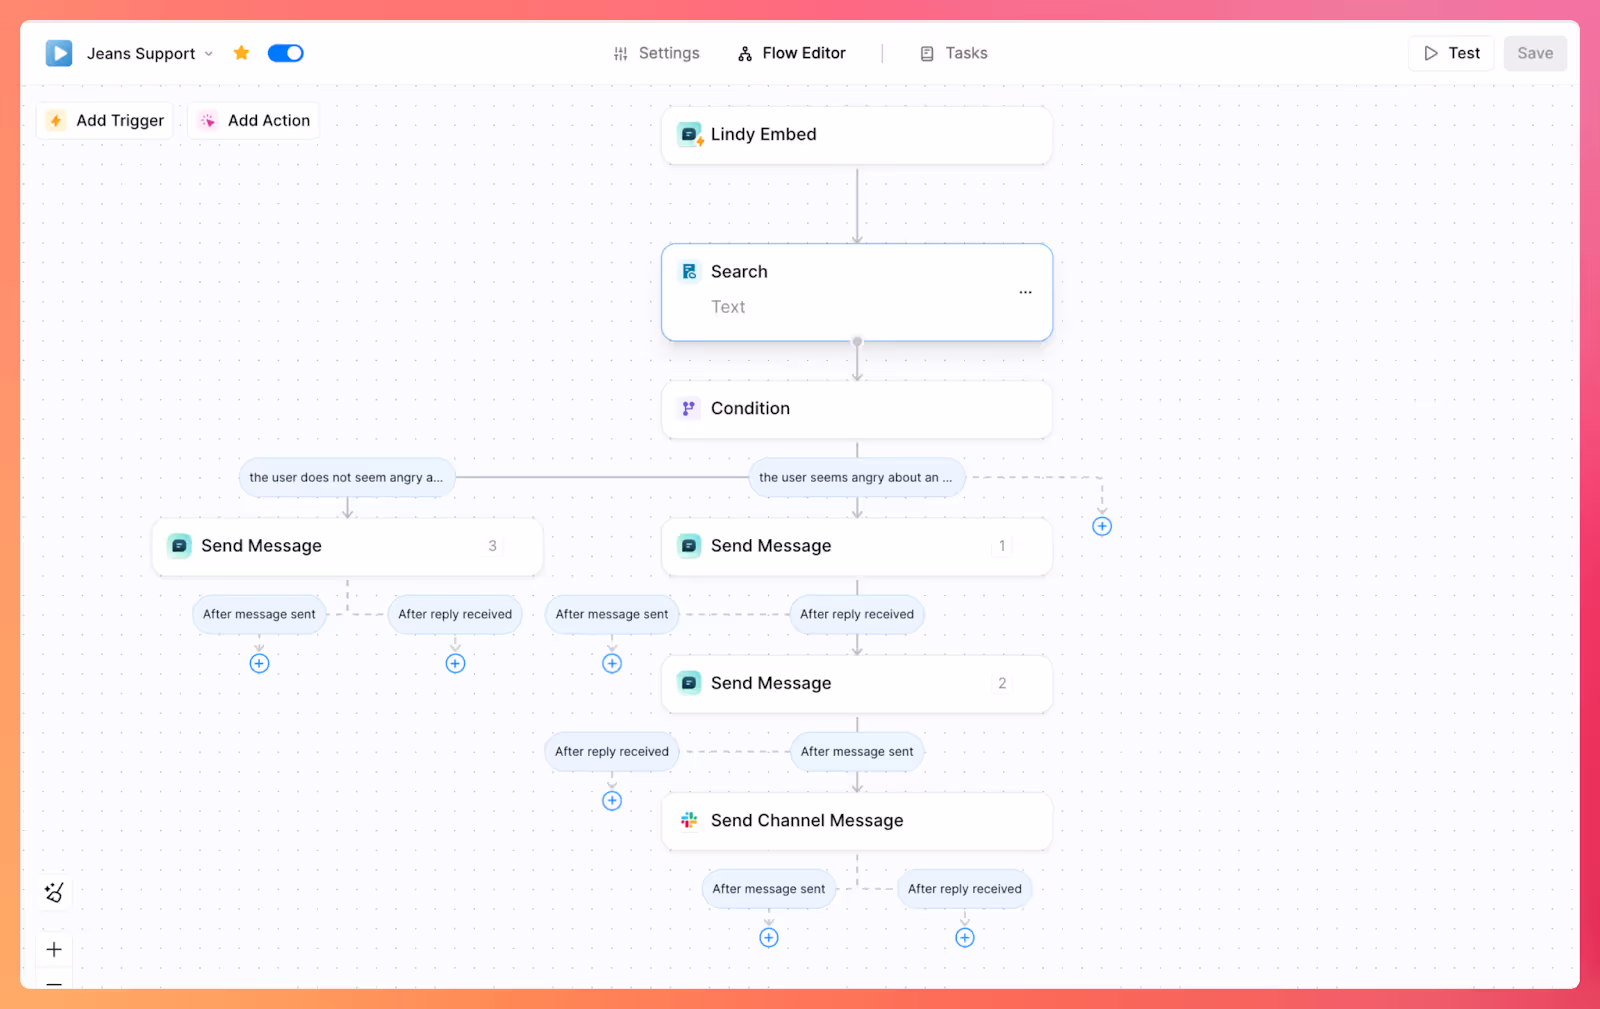
Task: Click the Flow Editor hierarchy icon
Action: pyautogui.click(x=745, y=54)
